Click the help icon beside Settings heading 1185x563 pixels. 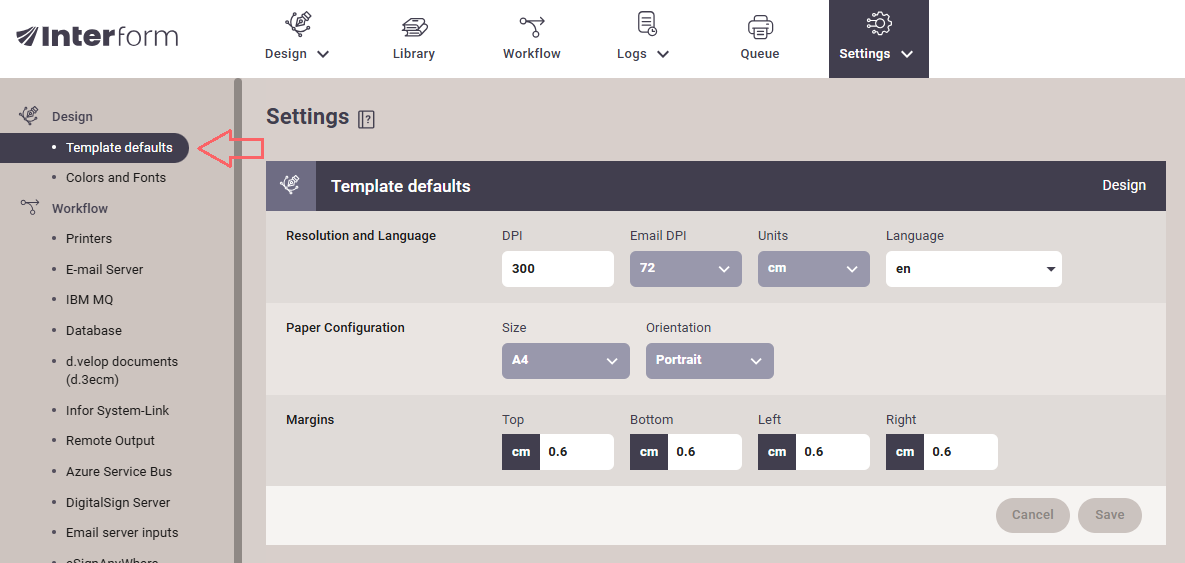366,119
